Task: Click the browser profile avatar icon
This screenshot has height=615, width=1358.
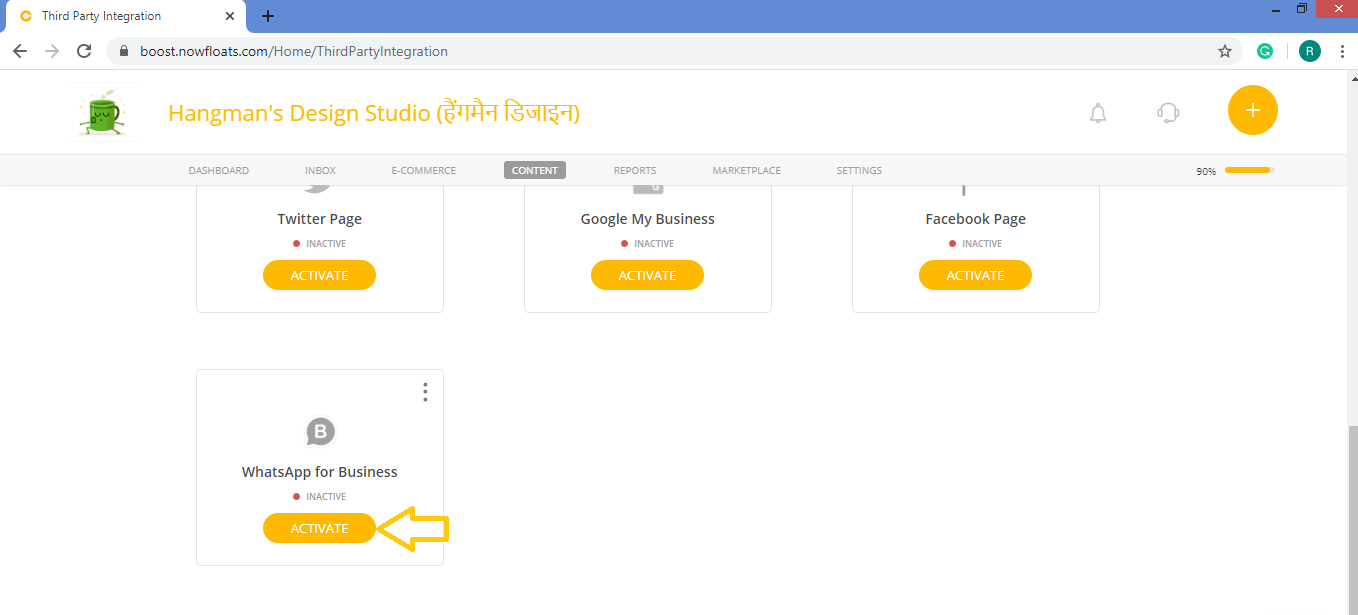Action: pos(1309,50)
